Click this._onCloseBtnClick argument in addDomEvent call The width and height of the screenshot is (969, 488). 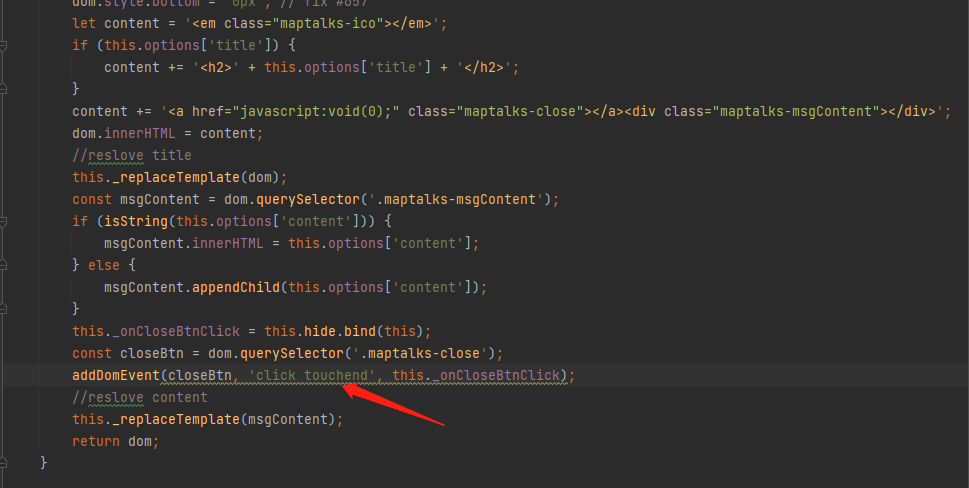(x=476, y=375)
